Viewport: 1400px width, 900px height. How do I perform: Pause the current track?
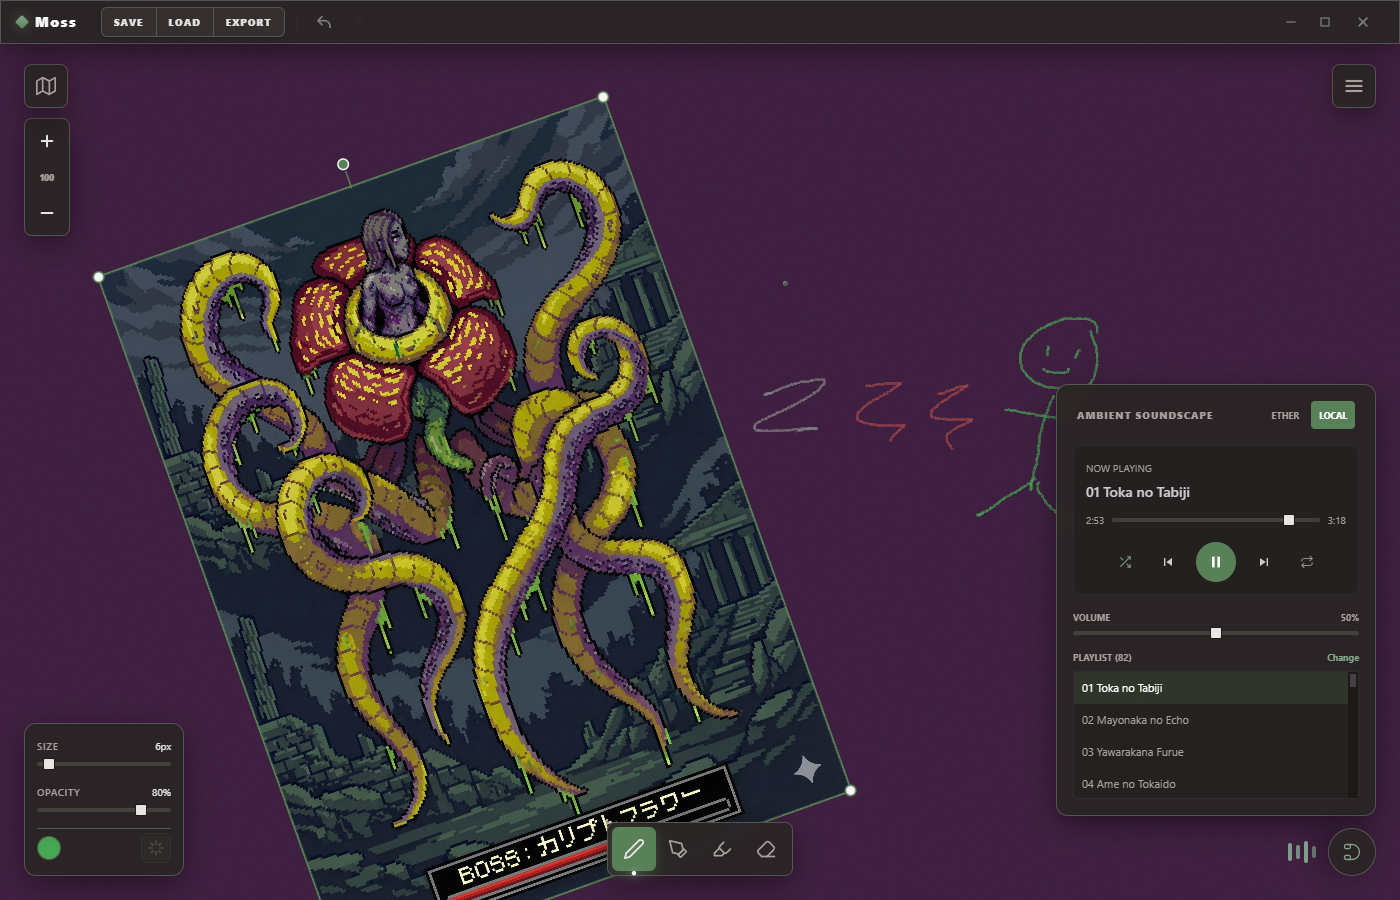[1216, 562]
